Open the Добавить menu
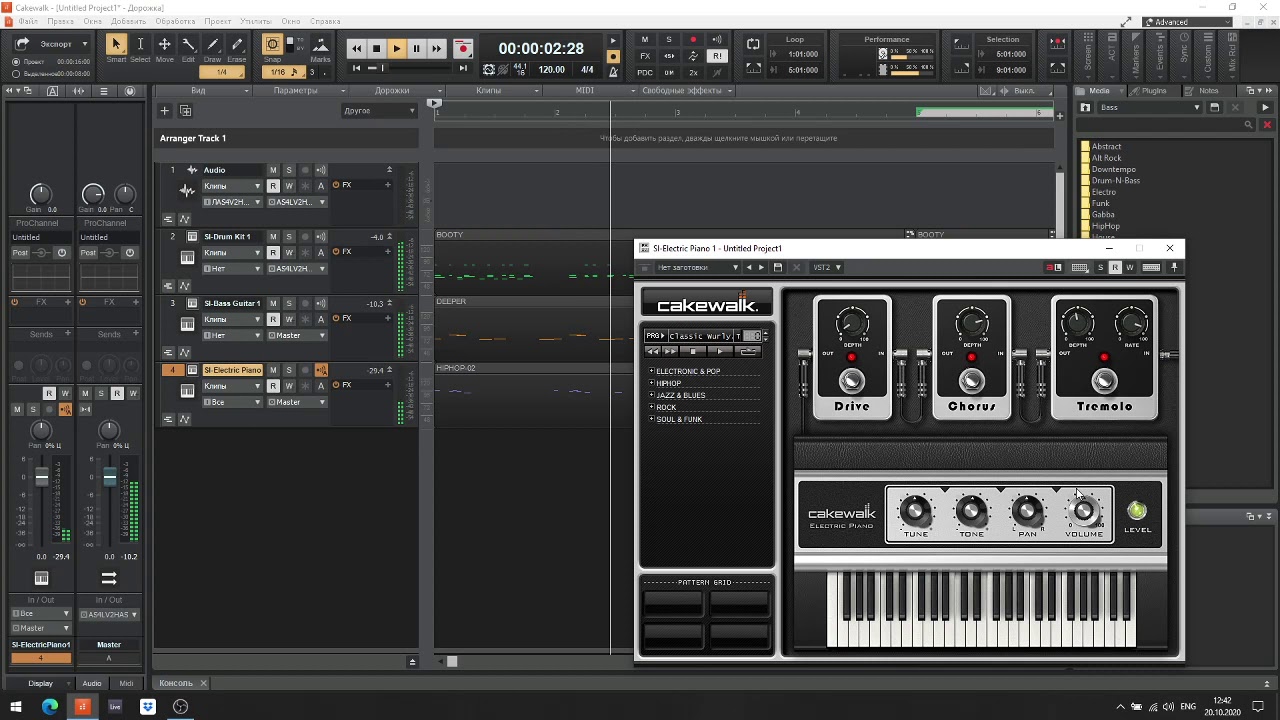1280x720 pixels. pyautogui.click(x=128, y=21)
